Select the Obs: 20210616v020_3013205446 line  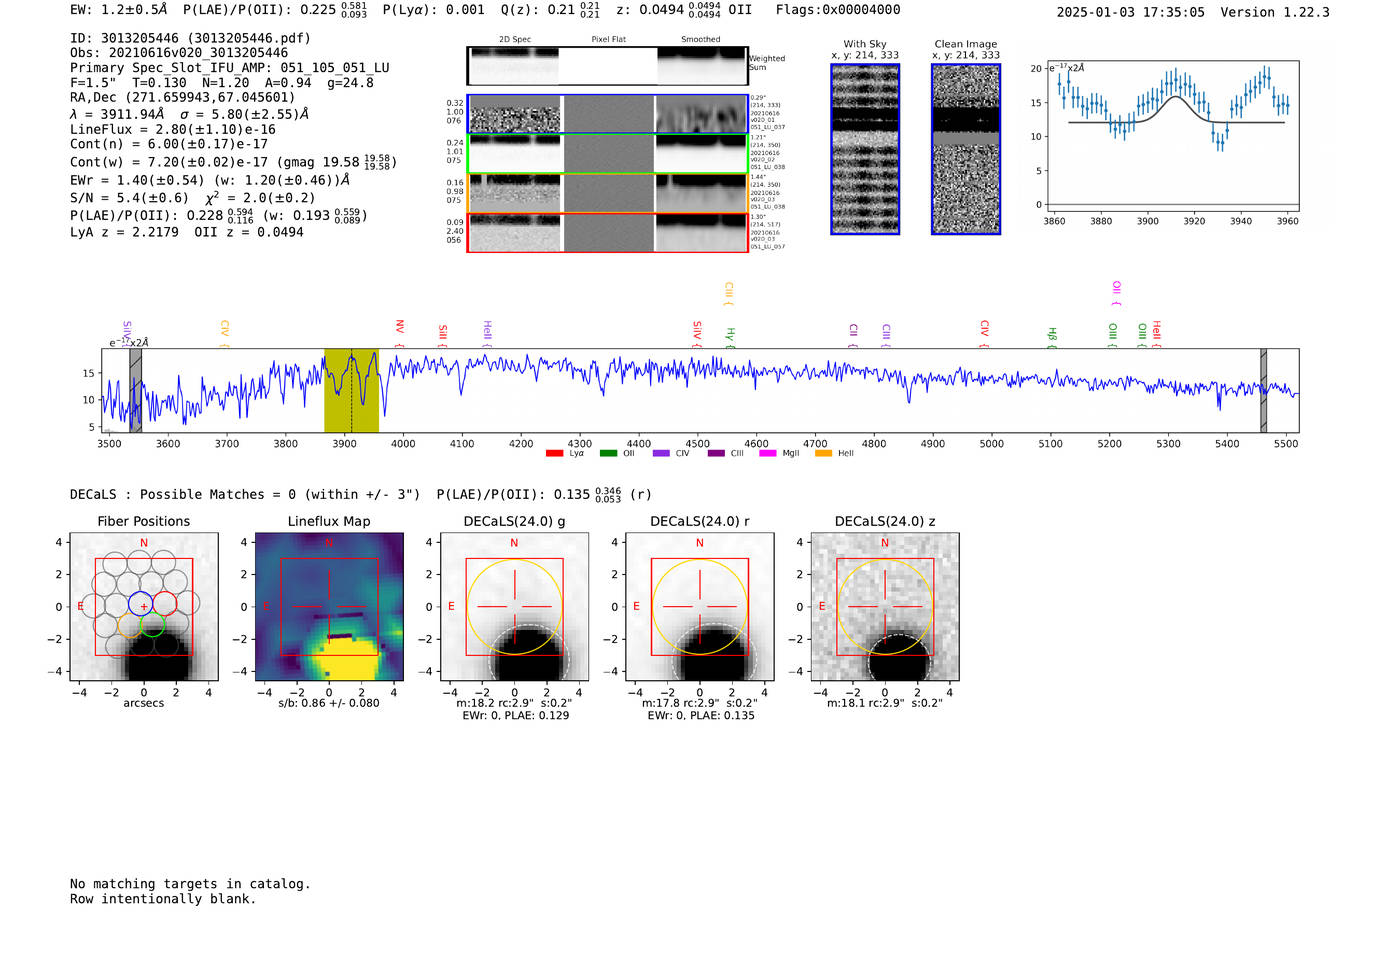tap(179, 53)
